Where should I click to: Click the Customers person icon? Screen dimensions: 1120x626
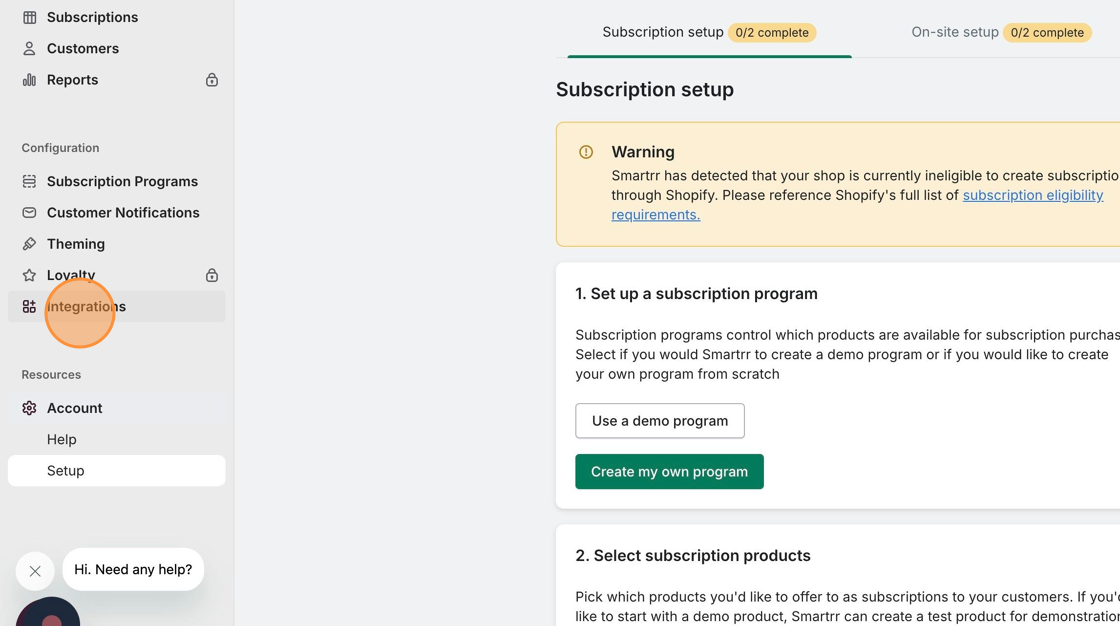click(x=29, y=48)
